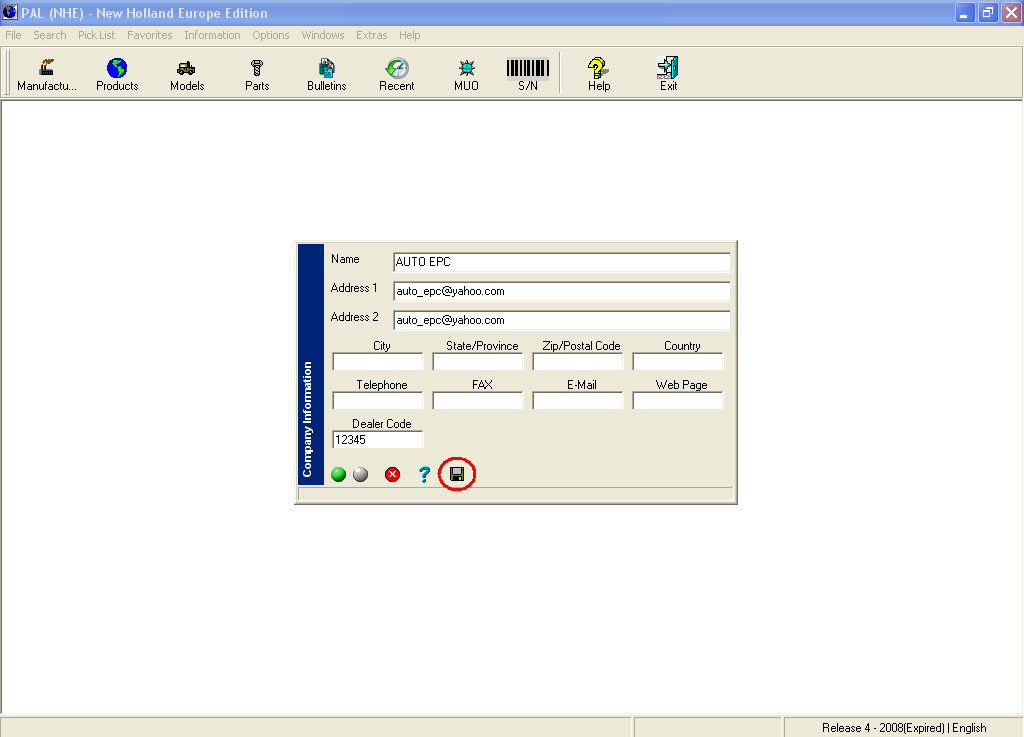Open the Pick List menu

[x=96, y=35]
